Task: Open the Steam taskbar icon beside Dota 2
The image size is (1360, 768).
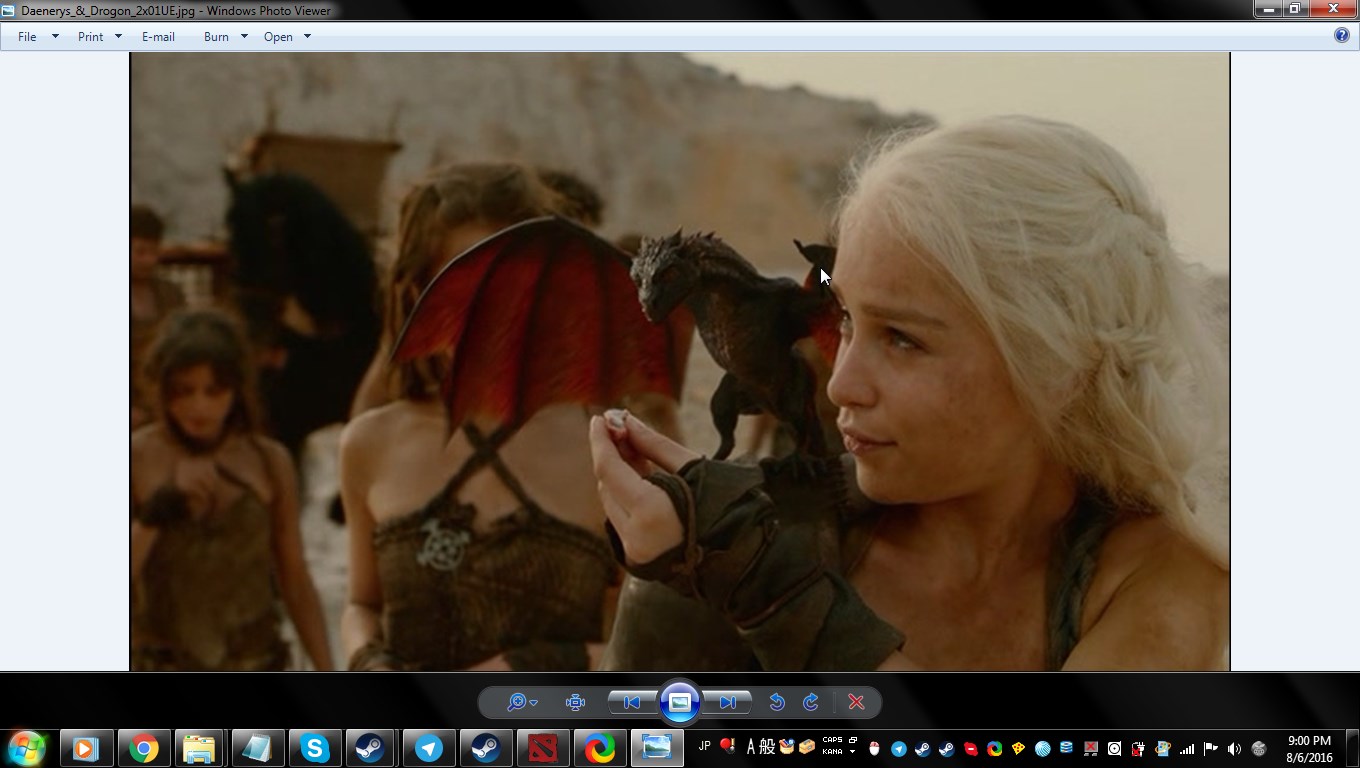Action: (485, 748)
